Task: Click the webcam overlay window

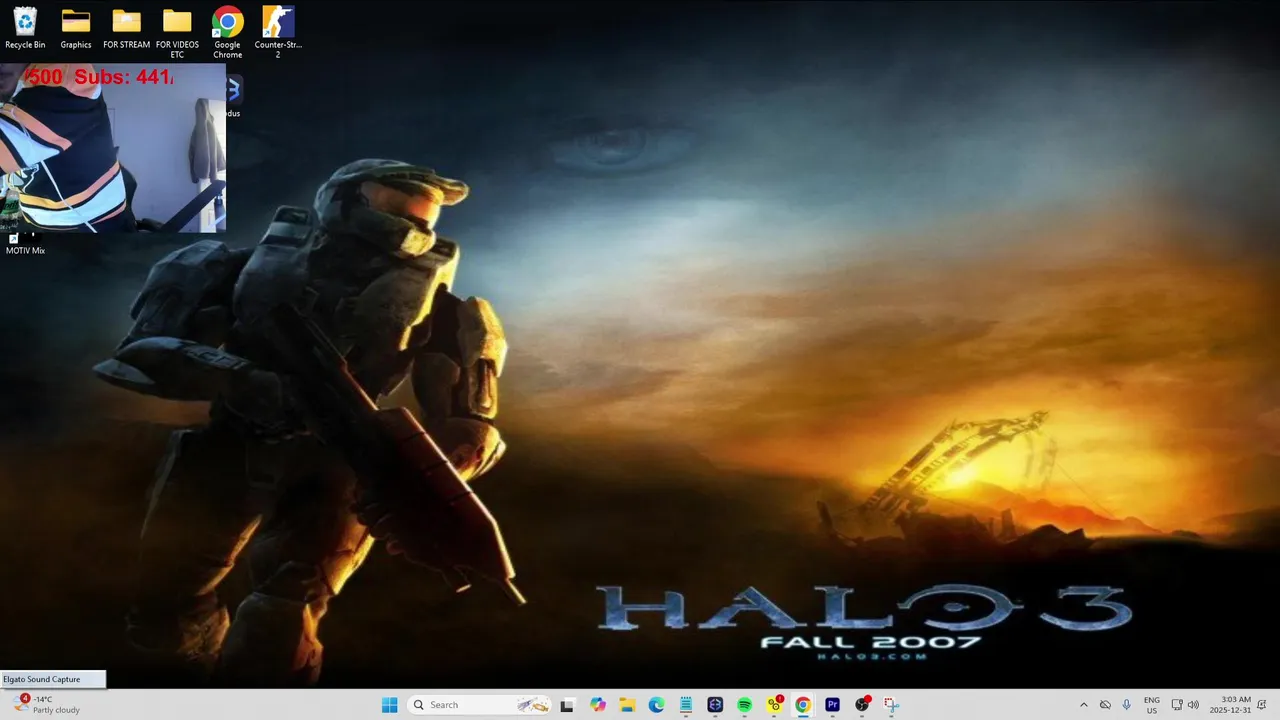Action: [113, 148]
